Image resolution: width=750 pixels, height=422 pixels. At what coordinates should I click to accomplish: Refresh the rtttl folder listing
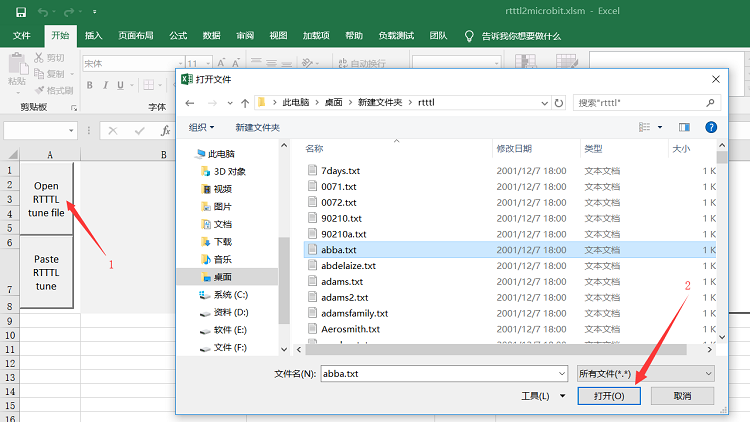point(559,103)
